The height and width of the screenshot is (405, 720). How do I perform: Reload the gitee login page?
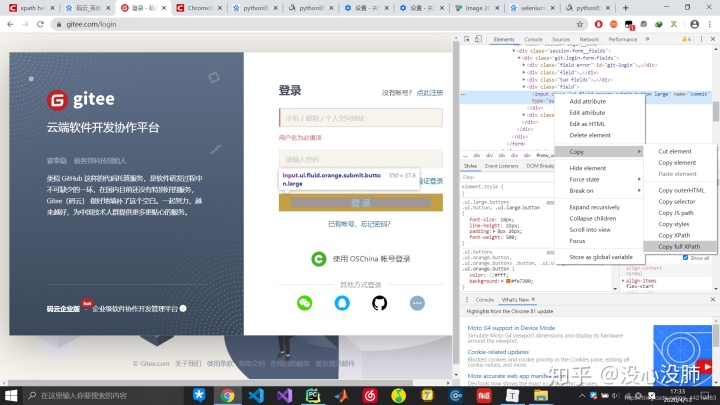coord(40,24)
